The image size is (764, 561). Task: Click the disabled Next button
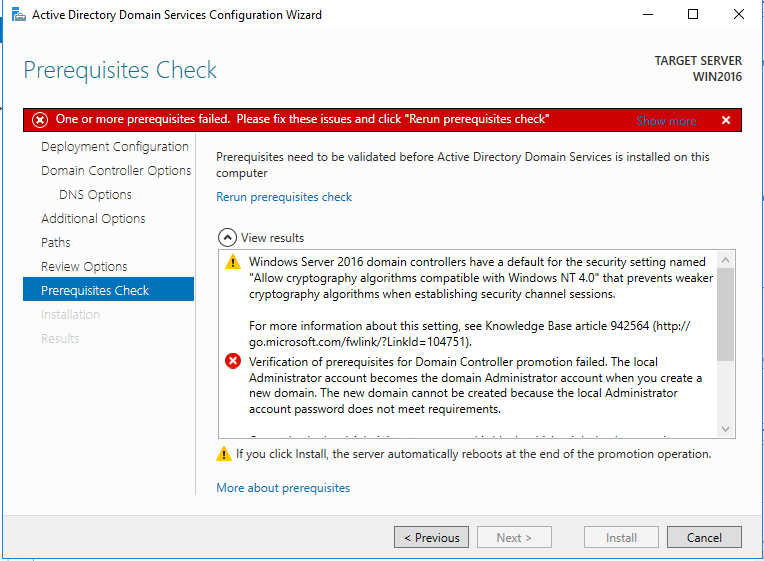(514, 537)
